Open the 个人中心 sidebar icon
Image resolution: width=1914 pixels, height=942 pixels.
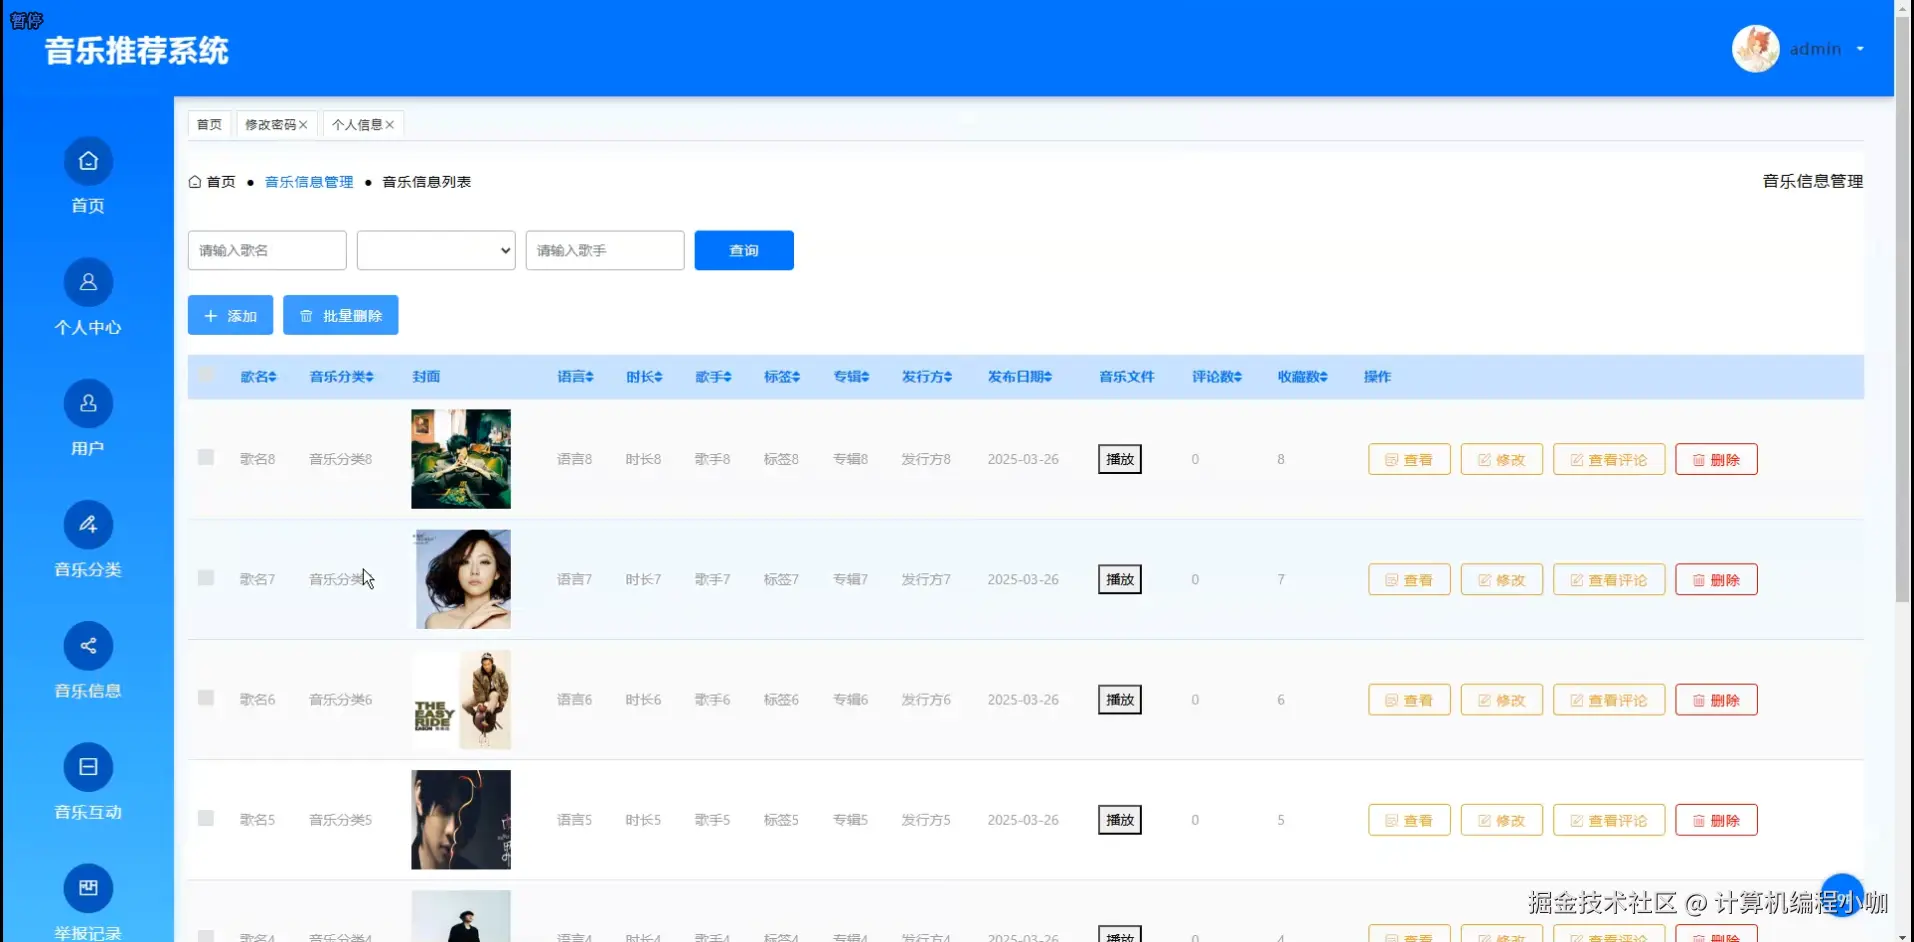pos(88,282)
